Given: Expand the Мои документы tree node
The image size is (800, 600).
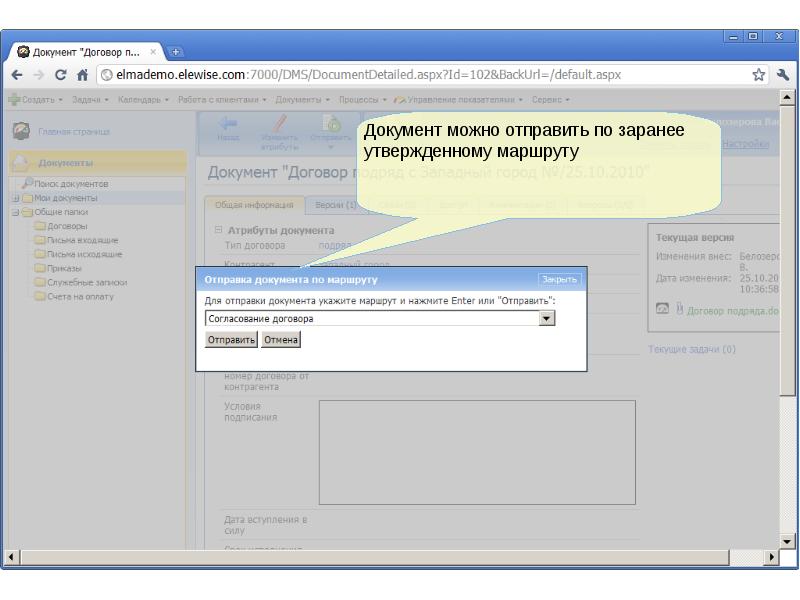Looking at the screenshot, I should pos(15,198).
